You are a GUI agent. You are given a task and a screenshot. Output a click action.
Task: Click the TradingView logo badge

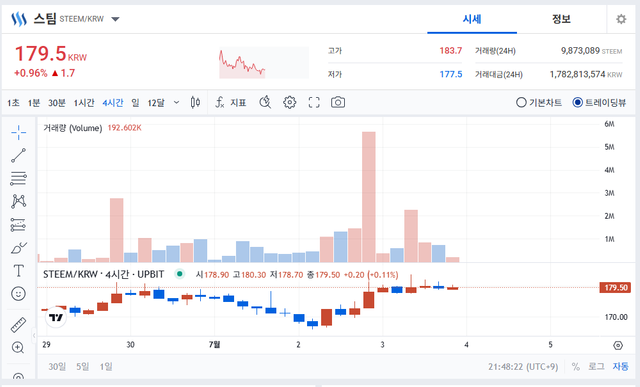click(x=56, y=317)
